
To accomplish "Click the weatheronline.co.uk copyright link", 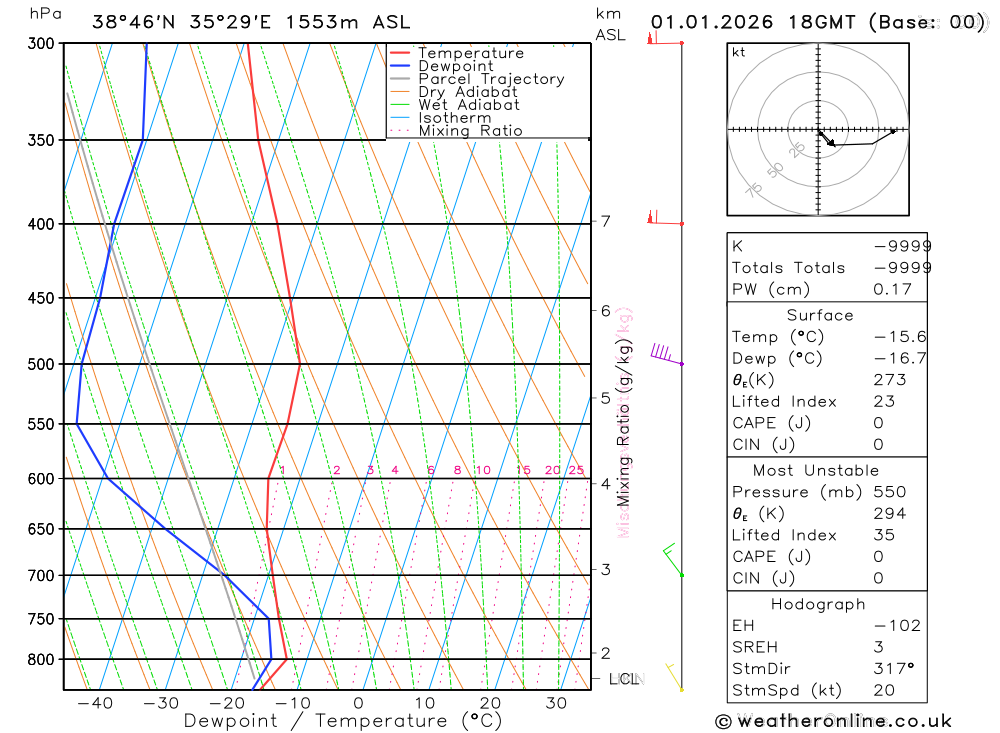I will point(834,722).
